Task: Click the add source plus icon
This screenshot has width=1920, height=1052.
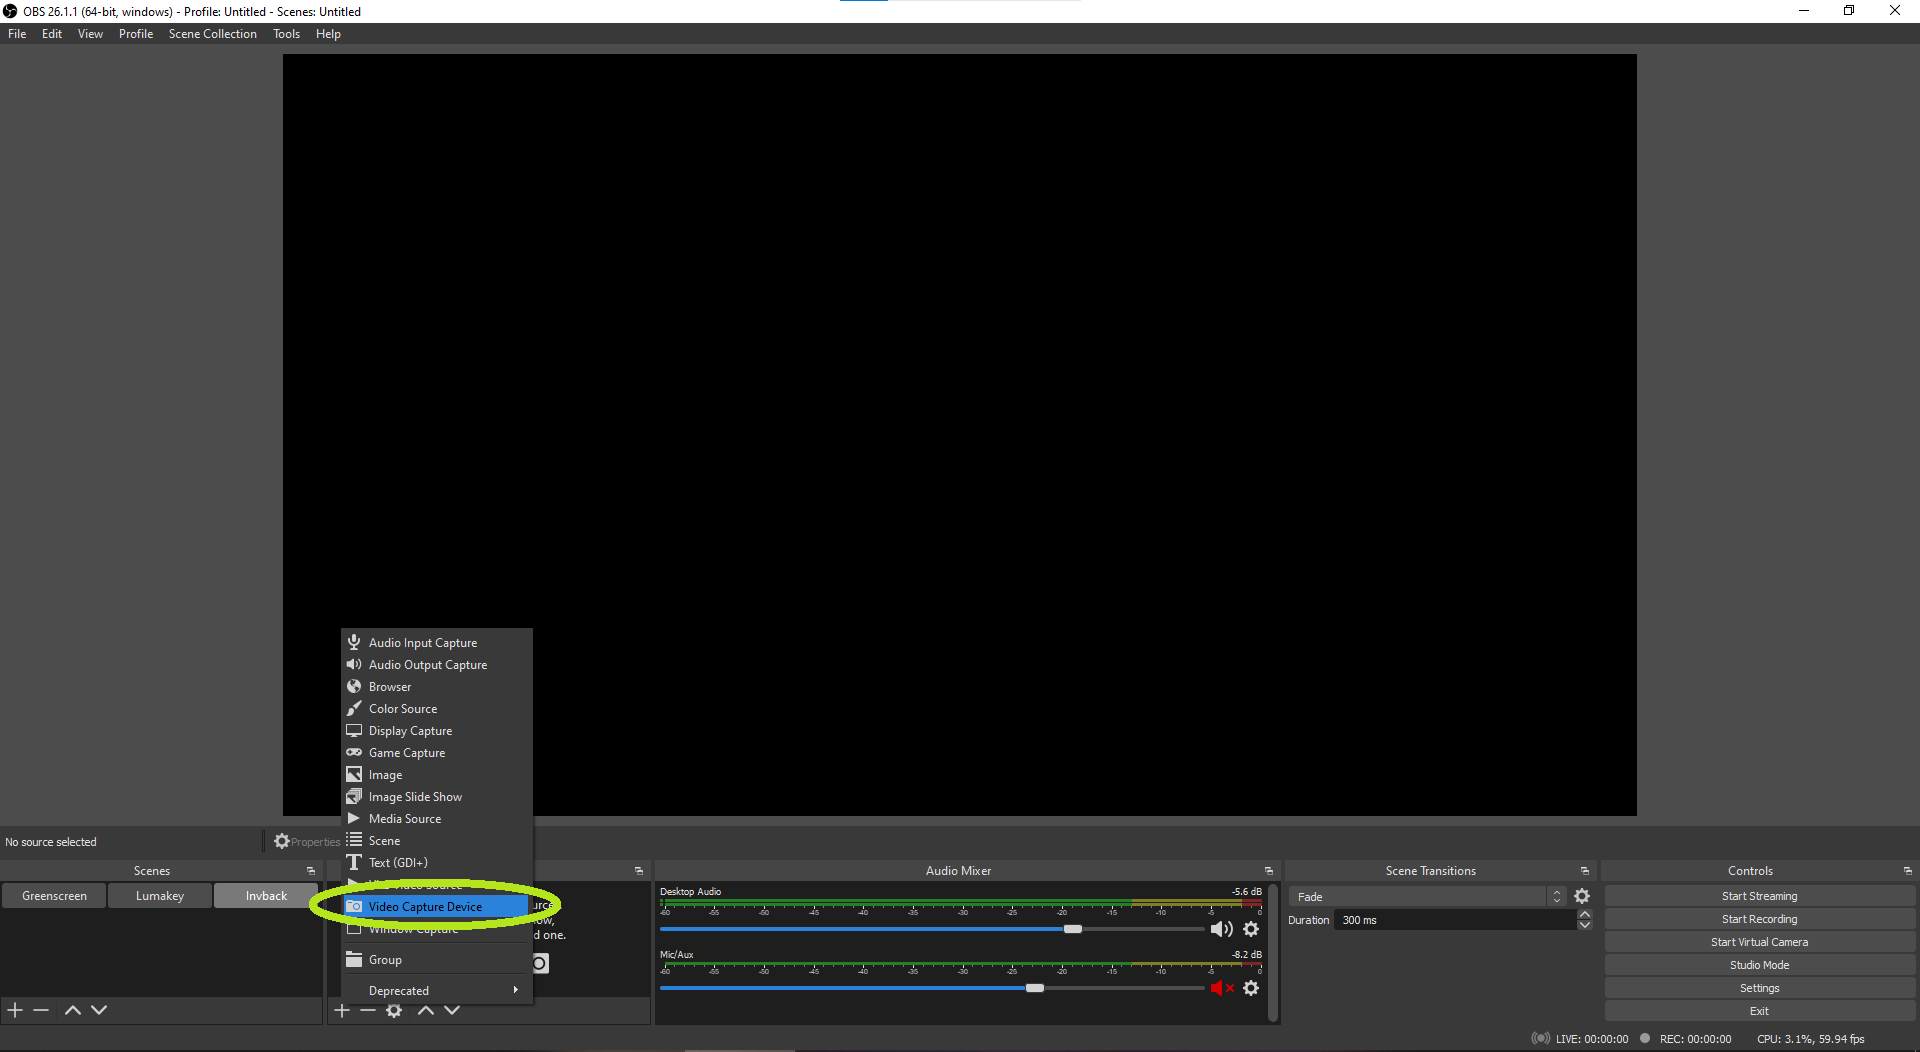Action: 342,1010
